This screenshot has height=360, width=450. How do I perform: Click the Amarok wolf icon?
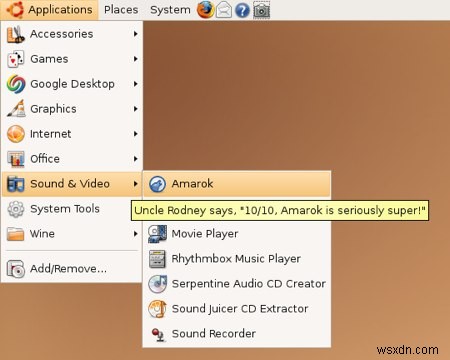(x=157, y=184)
